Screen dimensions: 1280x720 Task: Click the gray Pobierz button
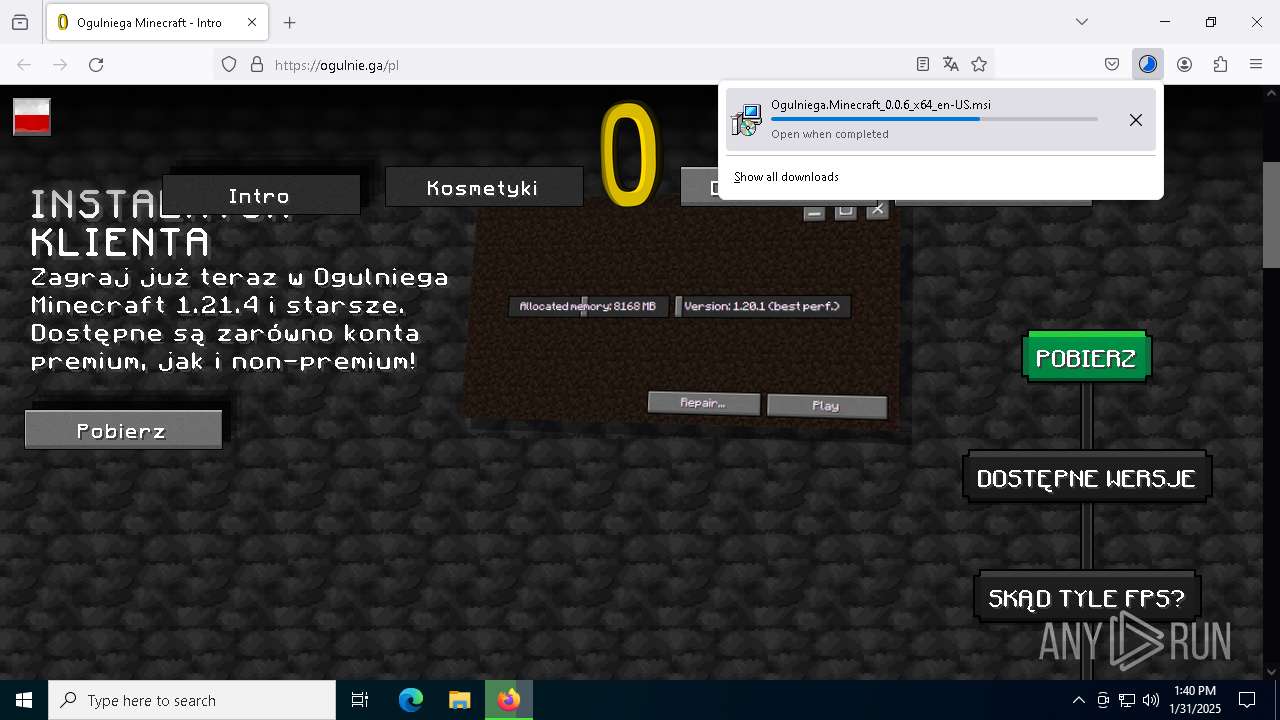pyautogui.click(x=123, y=430)
